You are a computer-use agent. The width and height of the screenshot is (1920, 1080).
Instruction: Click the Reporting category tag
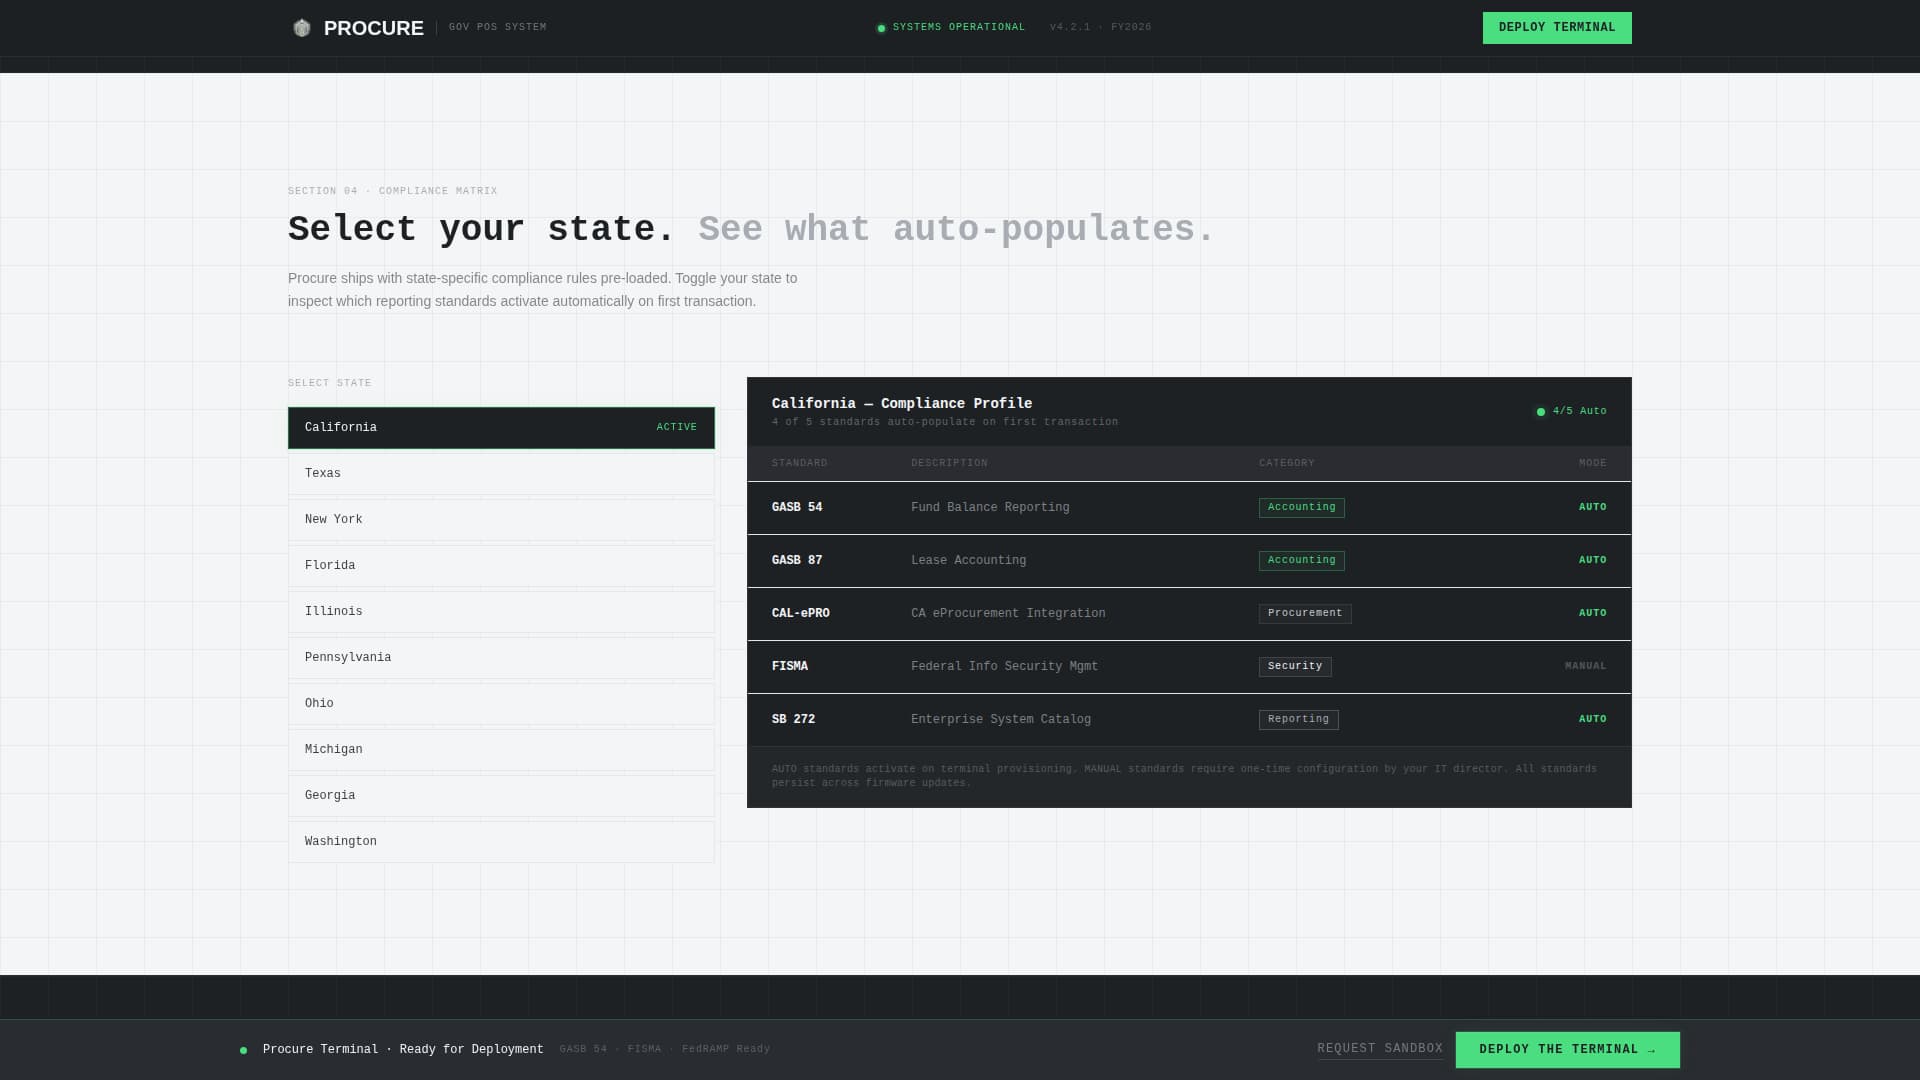click(1298, 720)
